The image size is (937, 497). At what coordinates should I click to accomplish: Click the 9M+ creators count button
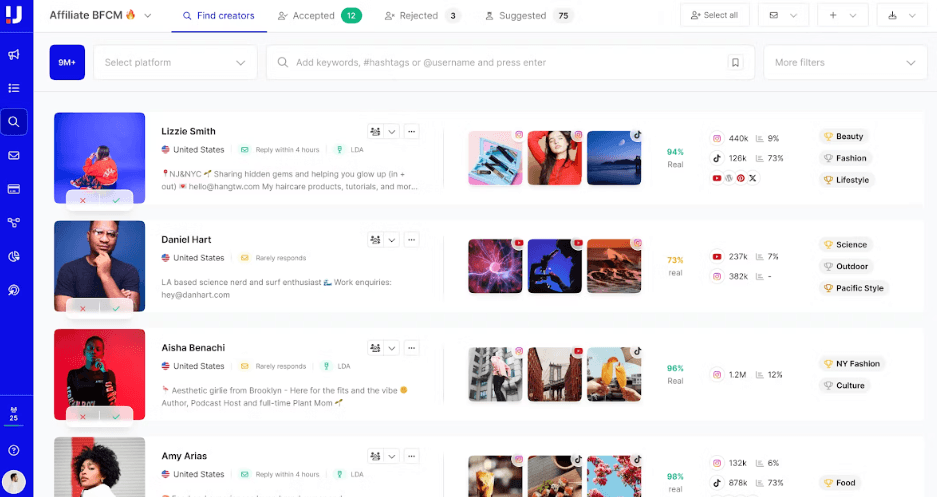67,62
